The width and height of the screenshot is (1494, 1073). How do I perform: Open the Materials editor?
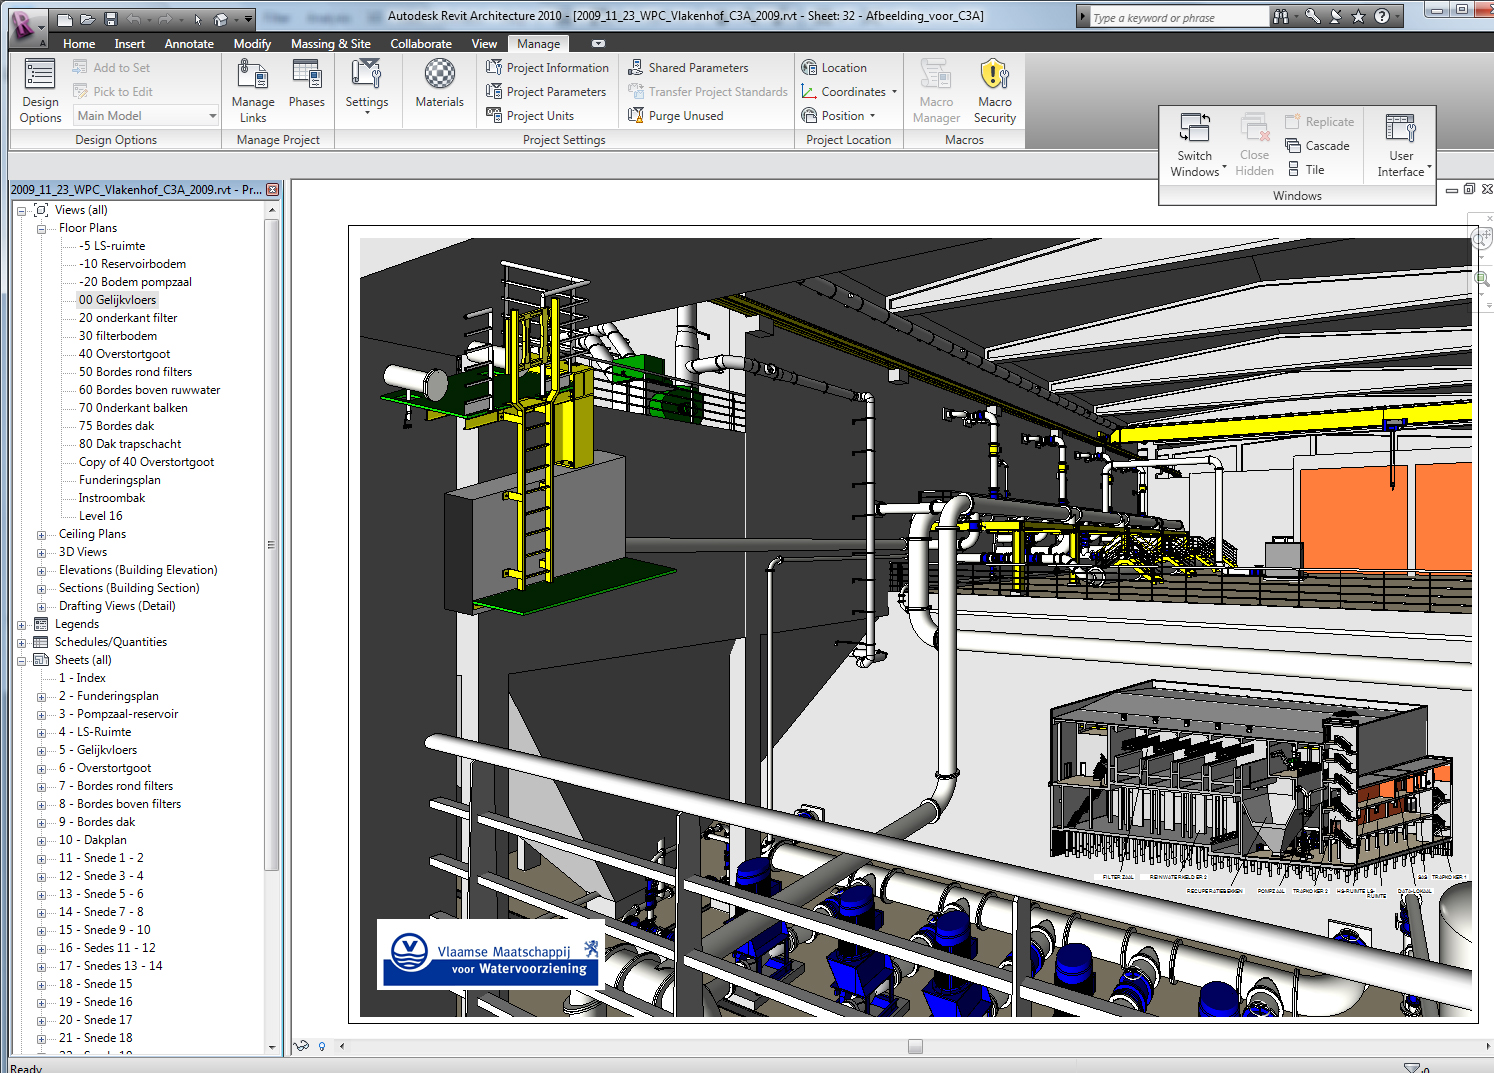point(440,84)
